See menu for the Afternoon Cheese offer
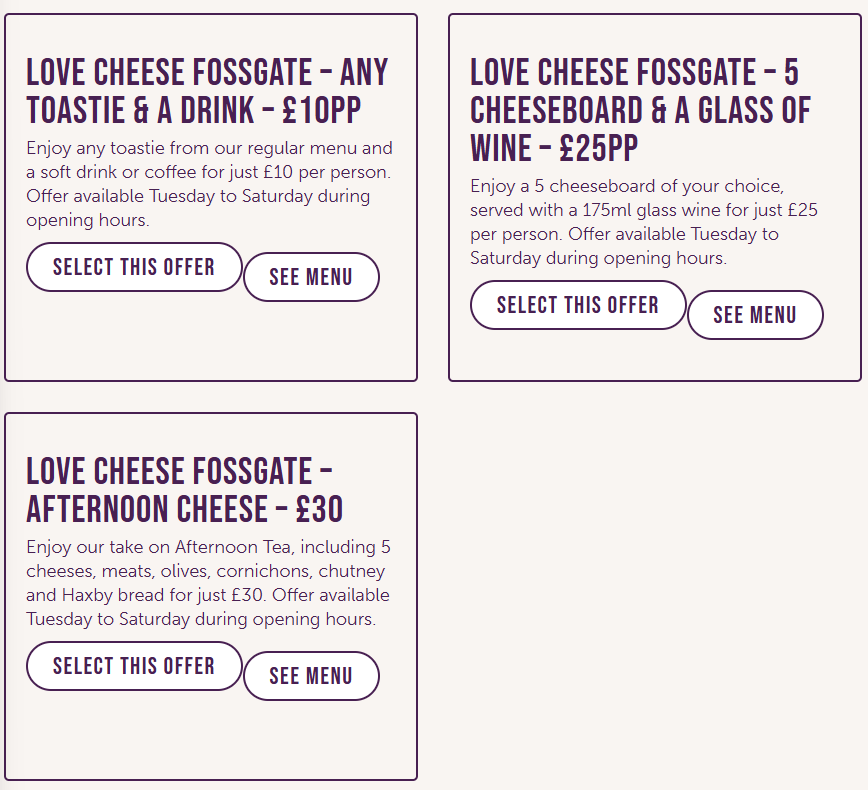The image size is (868, 790). pyautogui.click(x=311, y=676)
